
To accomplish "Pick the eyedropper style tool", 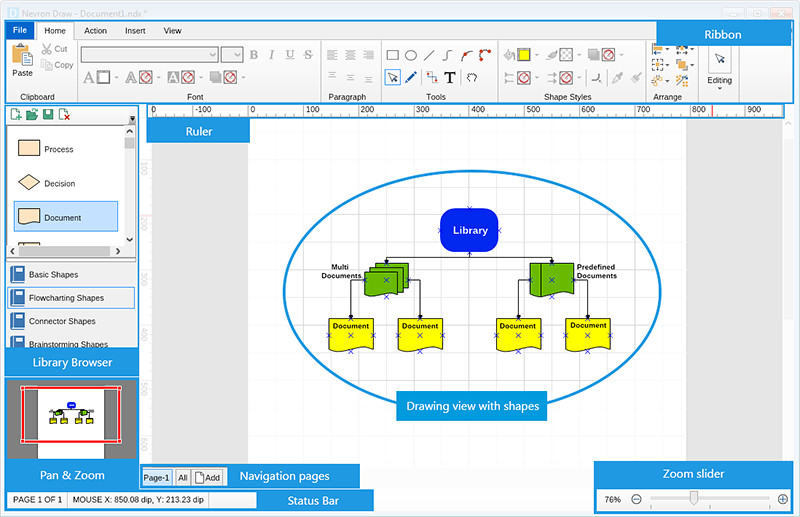I will (617, 78).
